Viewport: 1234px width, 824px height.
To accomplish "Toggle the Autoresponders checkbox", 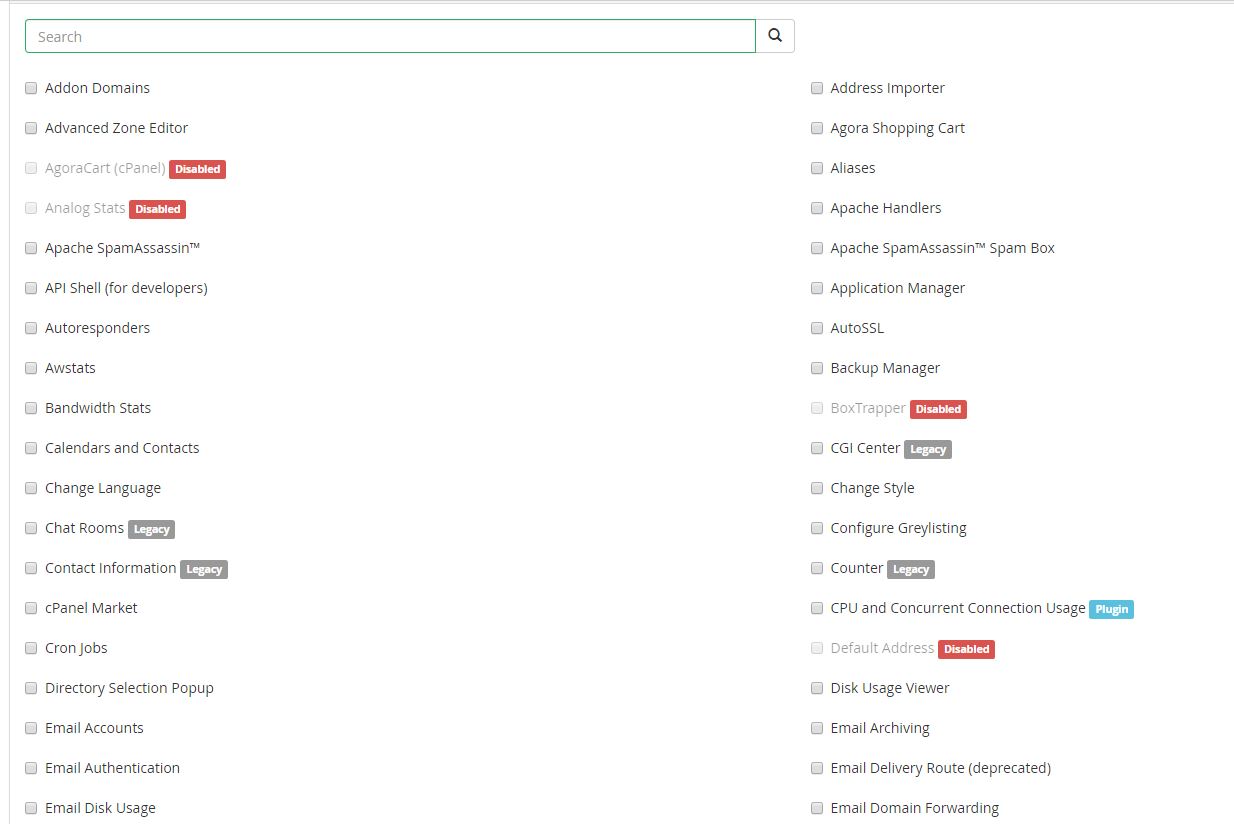I will click(x=31, y=328).
